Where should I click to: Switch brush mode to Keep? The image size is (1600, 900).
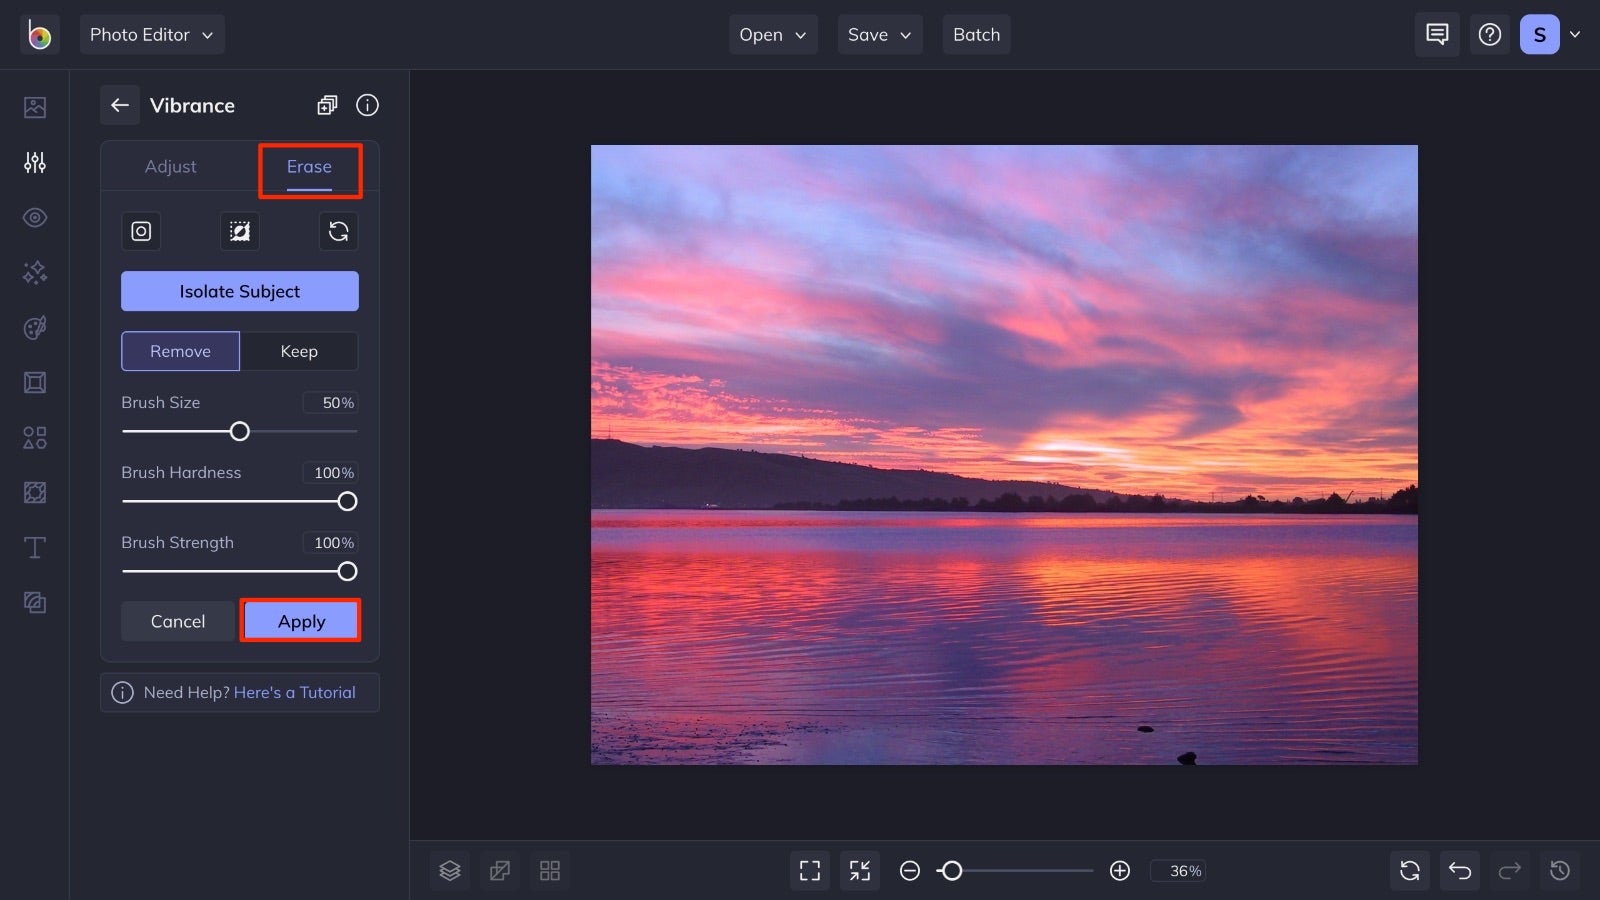coord(299,351)
